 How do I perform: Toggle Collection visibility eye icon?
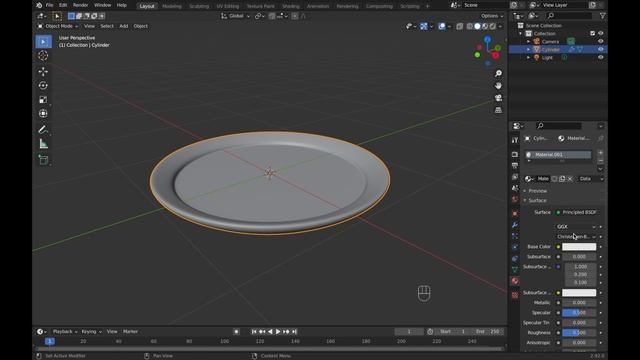pyautogui.click(x=600, y=33)
